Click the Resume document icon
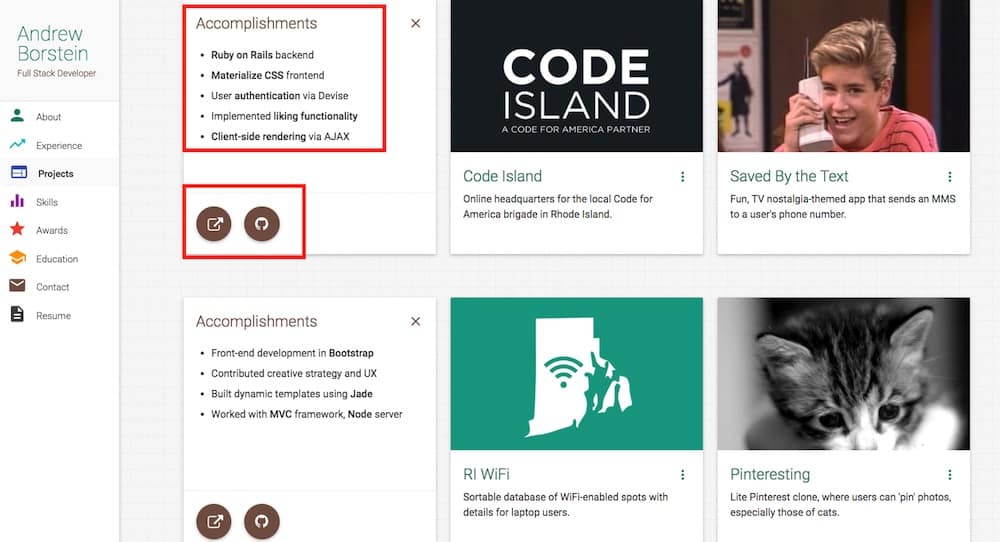Screen dimensions: 1000x542 coord(17,314)
